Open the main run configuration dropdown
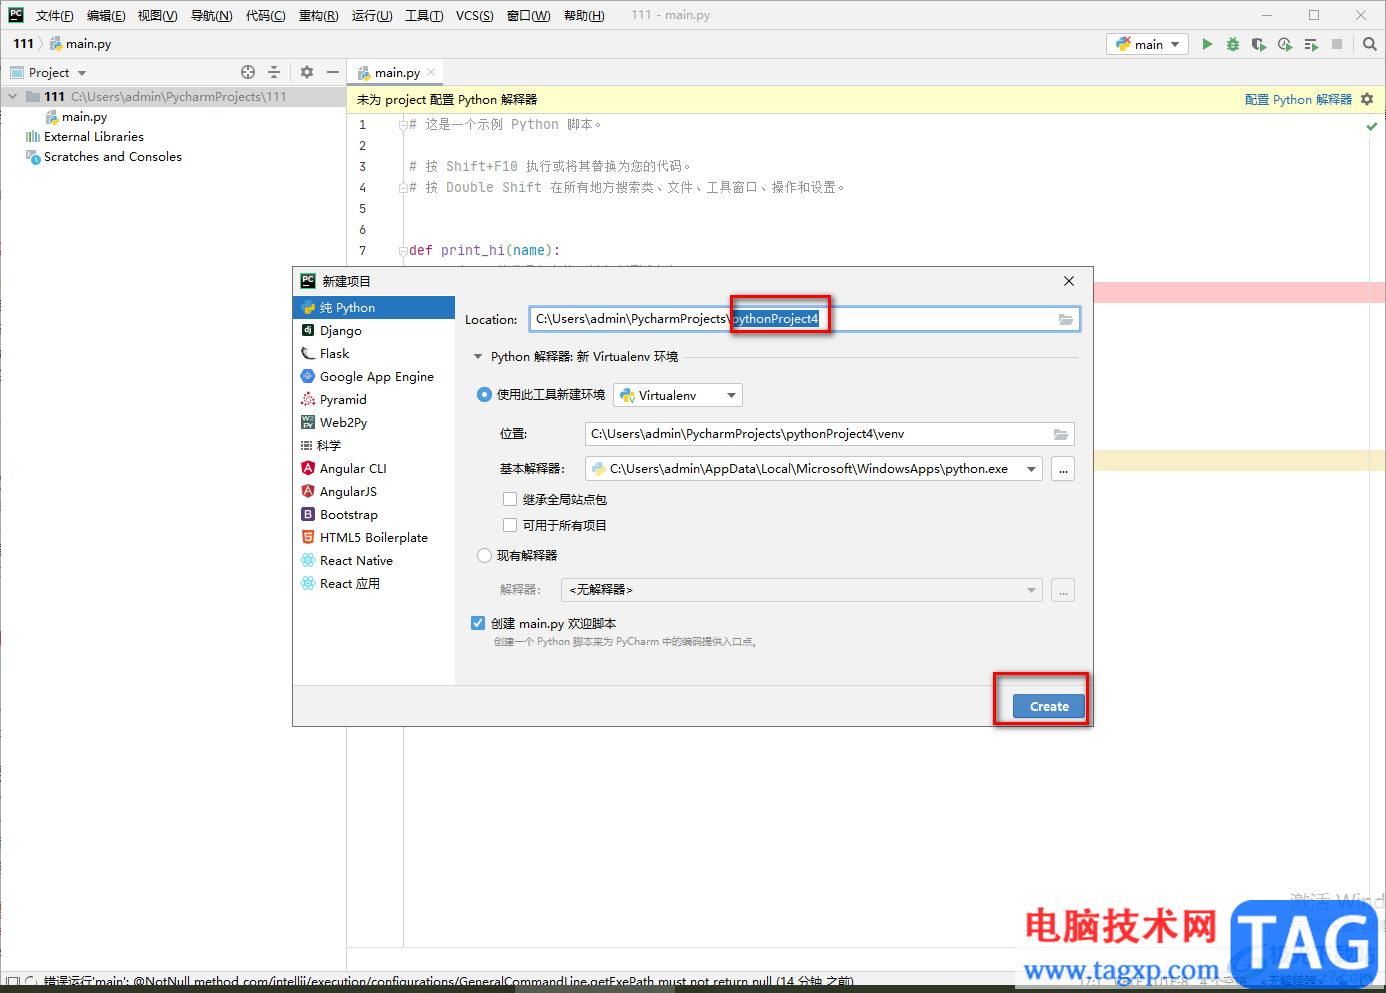 pyautogui.click(x=1147, y=44)
